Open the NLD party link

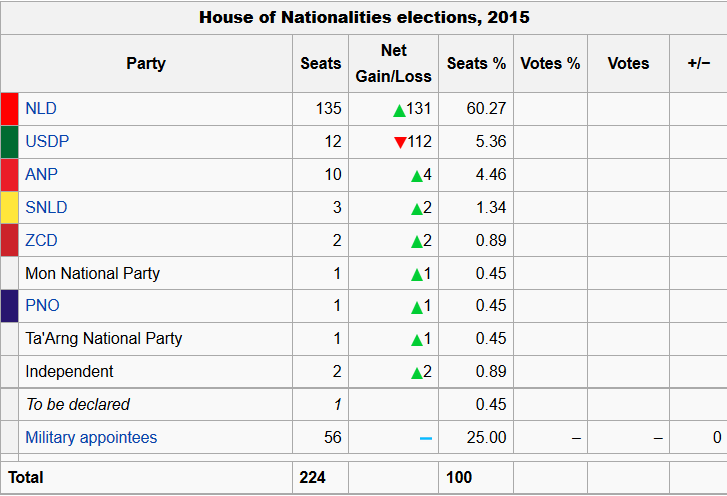41,109
